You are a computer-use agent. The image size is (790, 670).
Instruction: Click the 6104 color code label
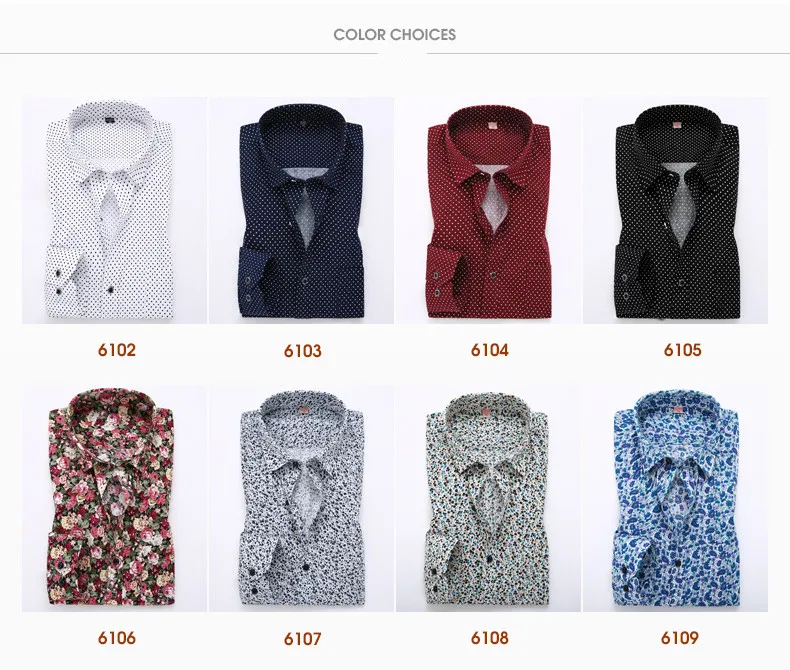(x=490, y=350)
